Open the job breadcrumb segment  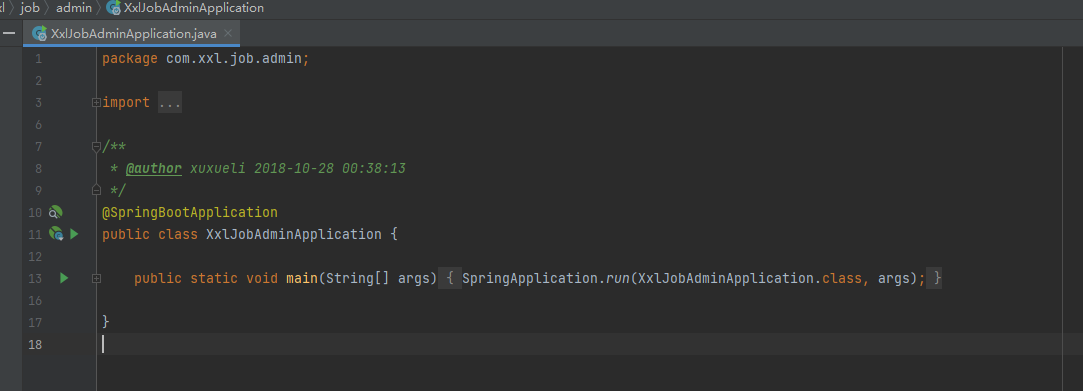tap(30, 8)
